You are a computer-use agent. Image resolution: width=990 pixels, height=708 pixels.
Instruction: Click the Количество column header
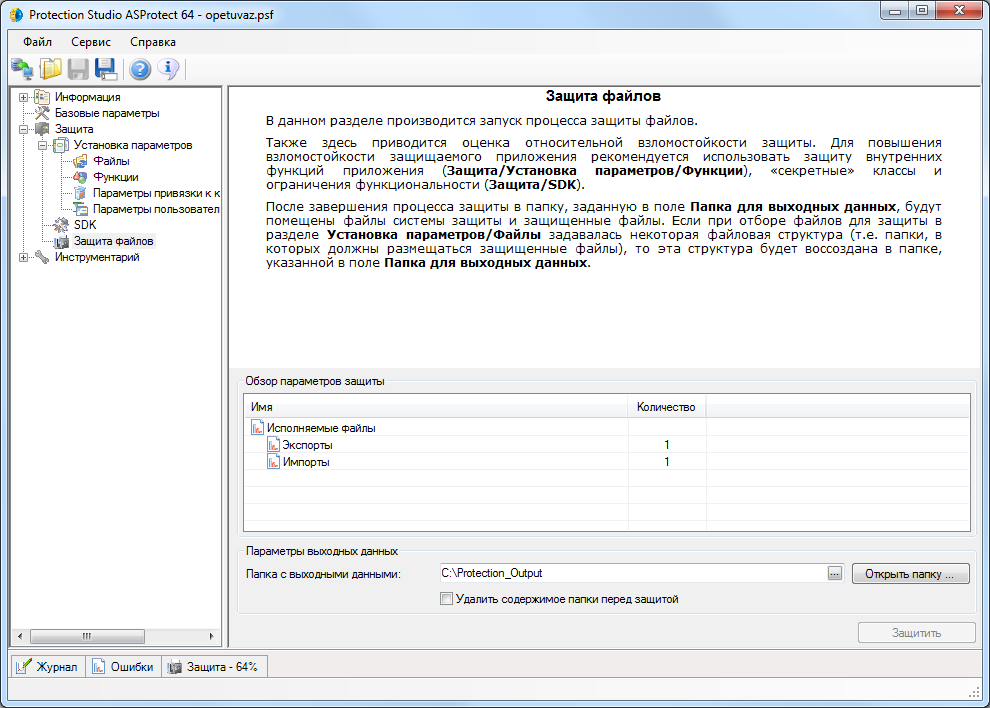(666, 407)
